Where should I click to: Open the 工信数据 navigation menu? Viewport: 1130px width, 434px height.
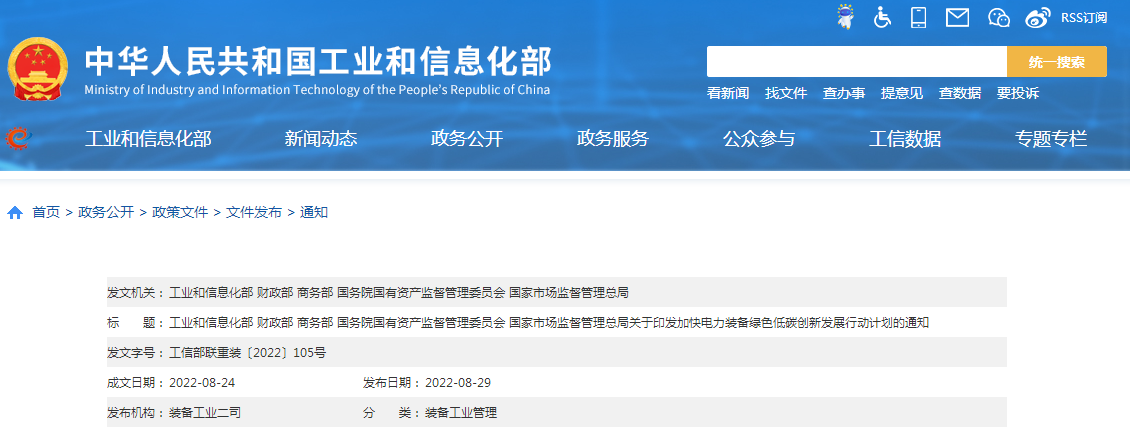pos(905,138)
